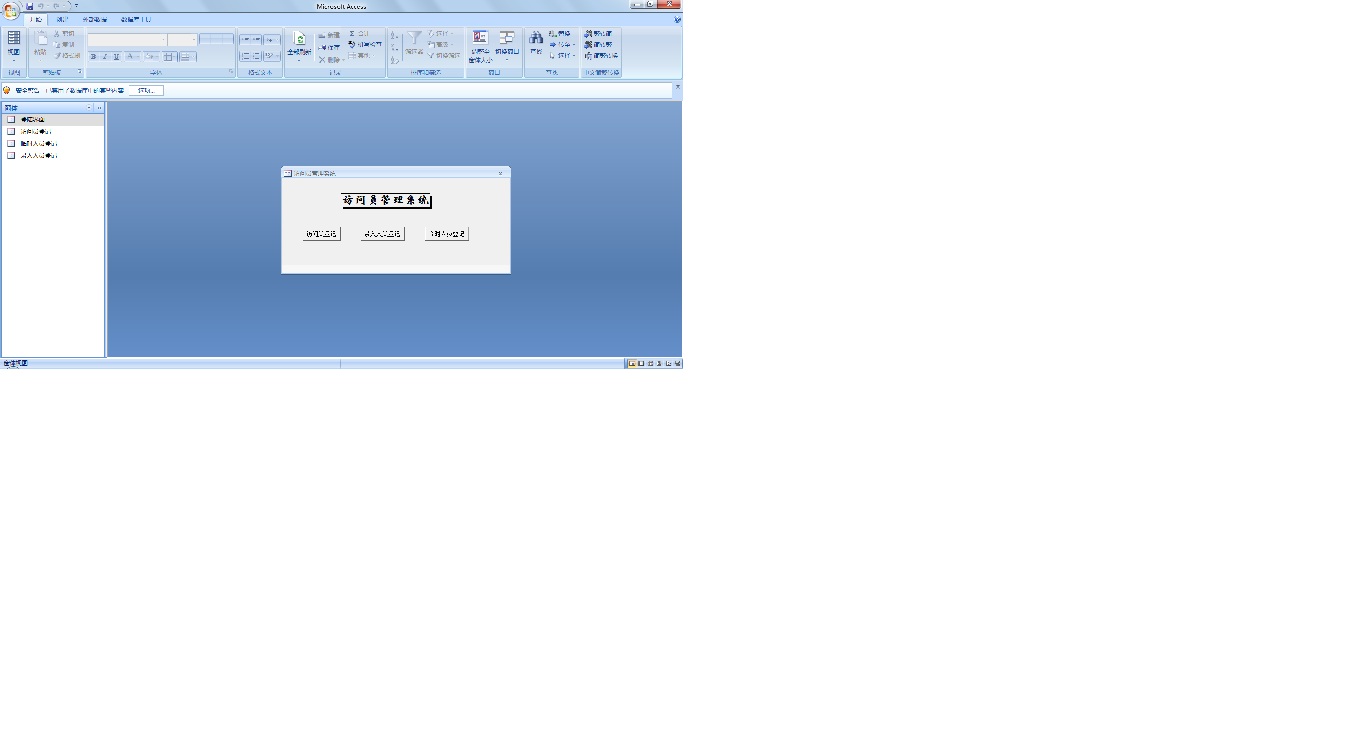
Task: Open the Gridlines dropdown
Action: coord(171,56)
